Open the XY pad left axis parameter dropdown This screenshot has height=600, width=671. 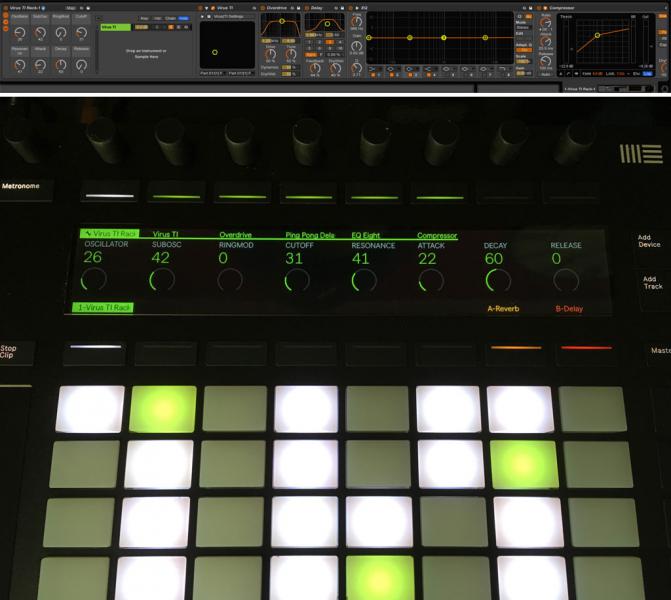[x=212, y=73]
